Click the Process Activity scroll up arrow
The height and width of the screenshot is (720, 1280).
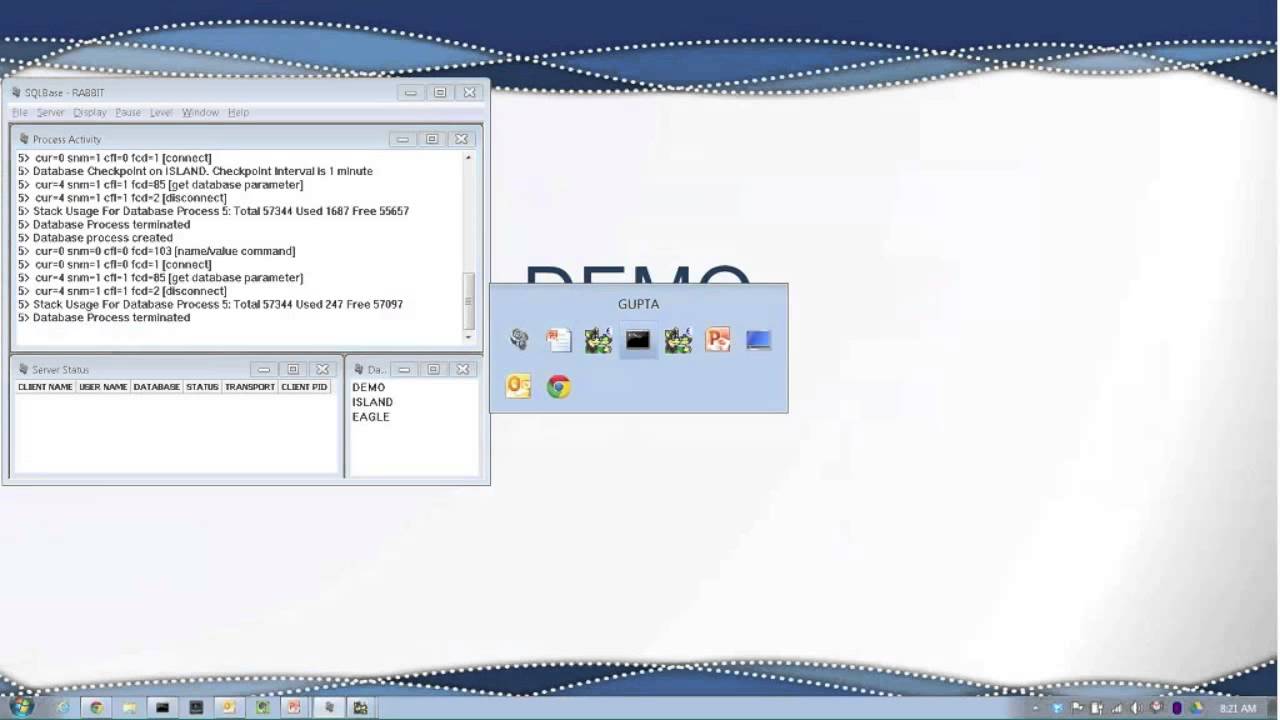(468, 157)
